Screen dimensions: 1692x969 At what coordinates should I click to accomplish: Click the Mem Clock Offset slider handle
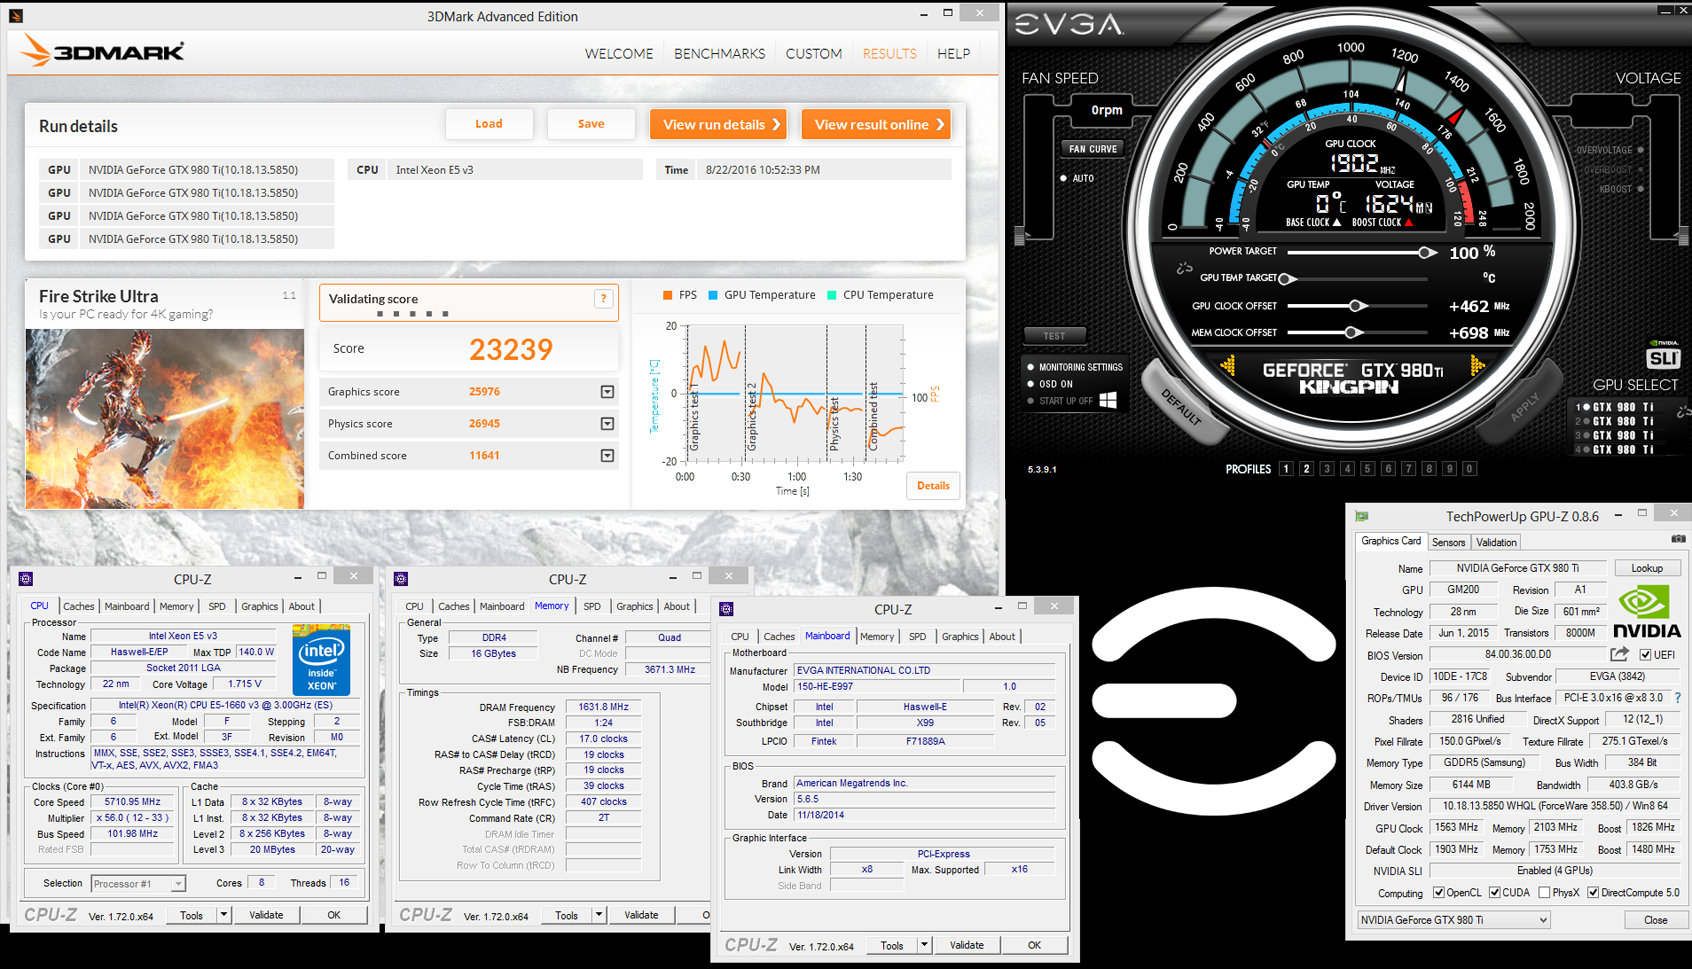[x=1352, y=332]
